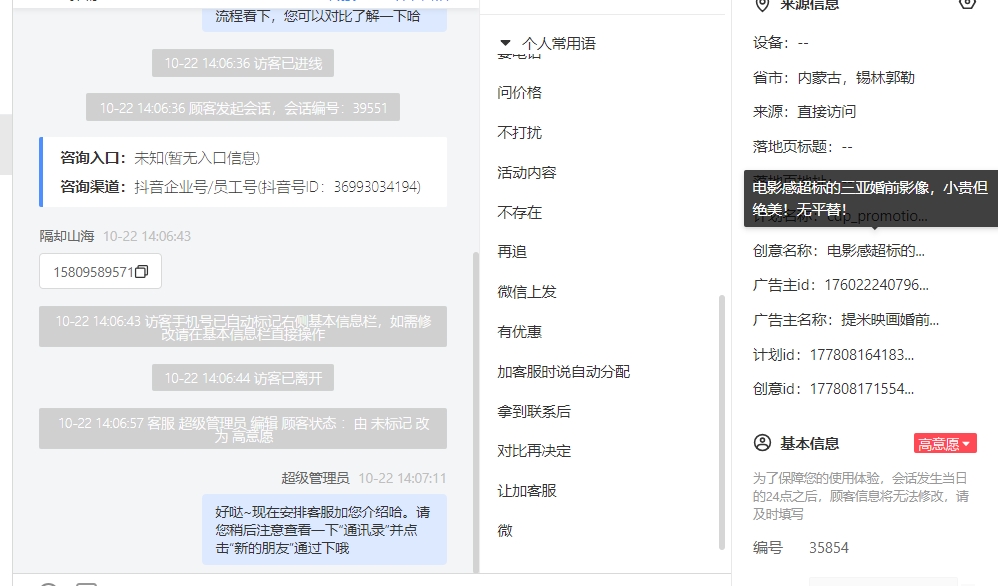Screen dimensions: 998x586
Task: Select the 让加客服 quick phrase
Action: pos(527,491)
